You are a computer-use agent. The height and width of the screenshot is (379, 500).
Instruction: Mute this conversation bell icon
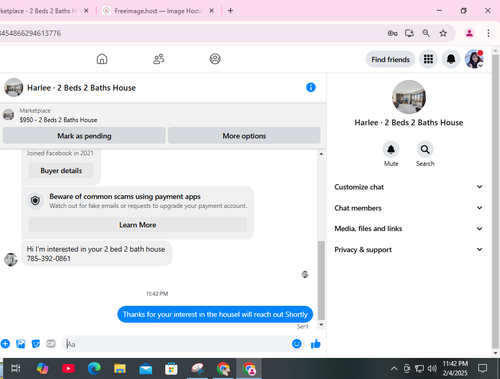pyautogui.click(x=391, y=149)
